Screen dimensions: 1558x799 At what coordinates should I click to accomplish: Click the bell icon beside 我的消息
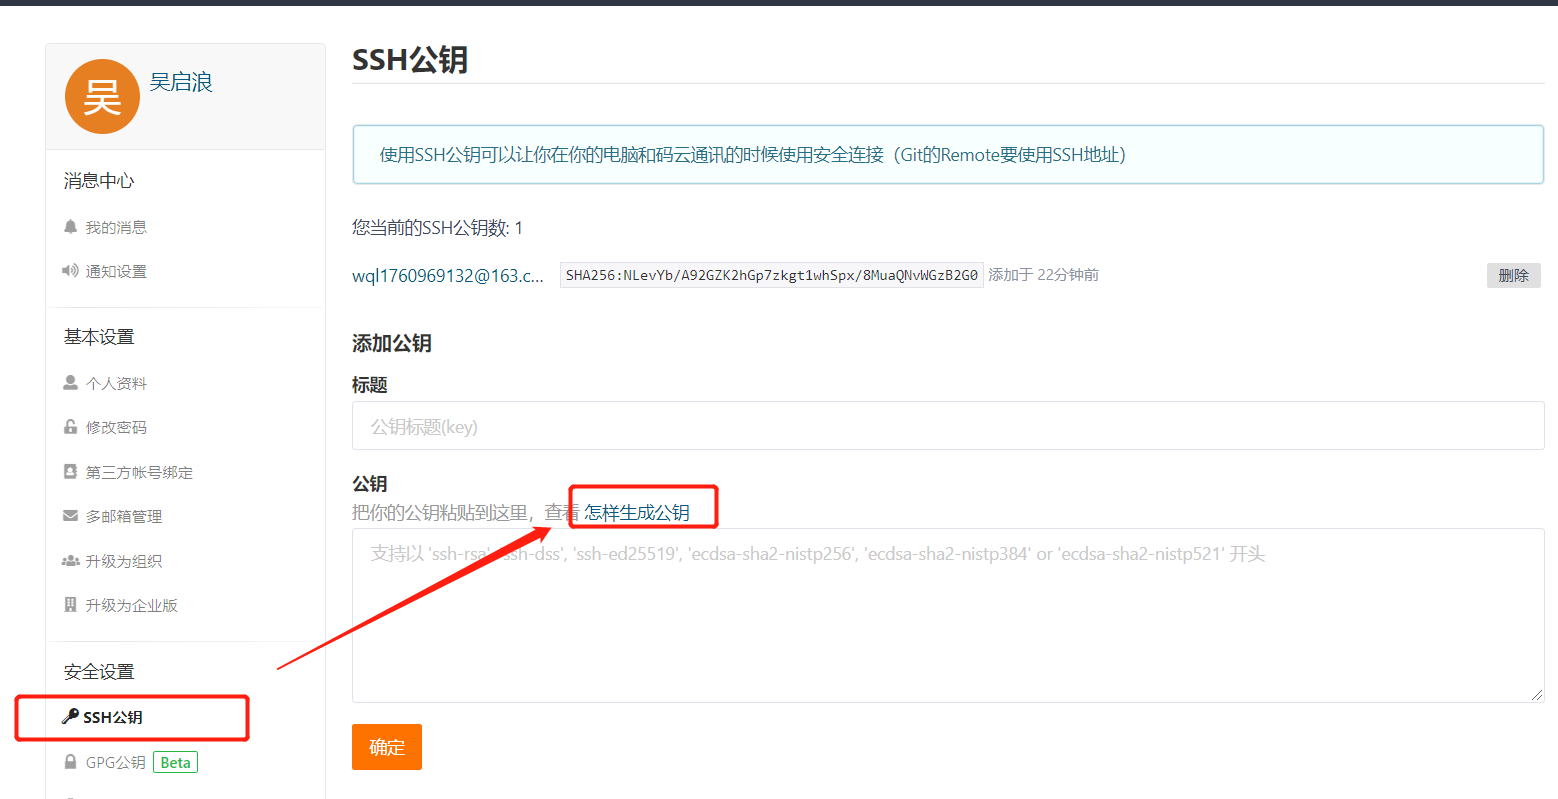(x=70, y=227)
